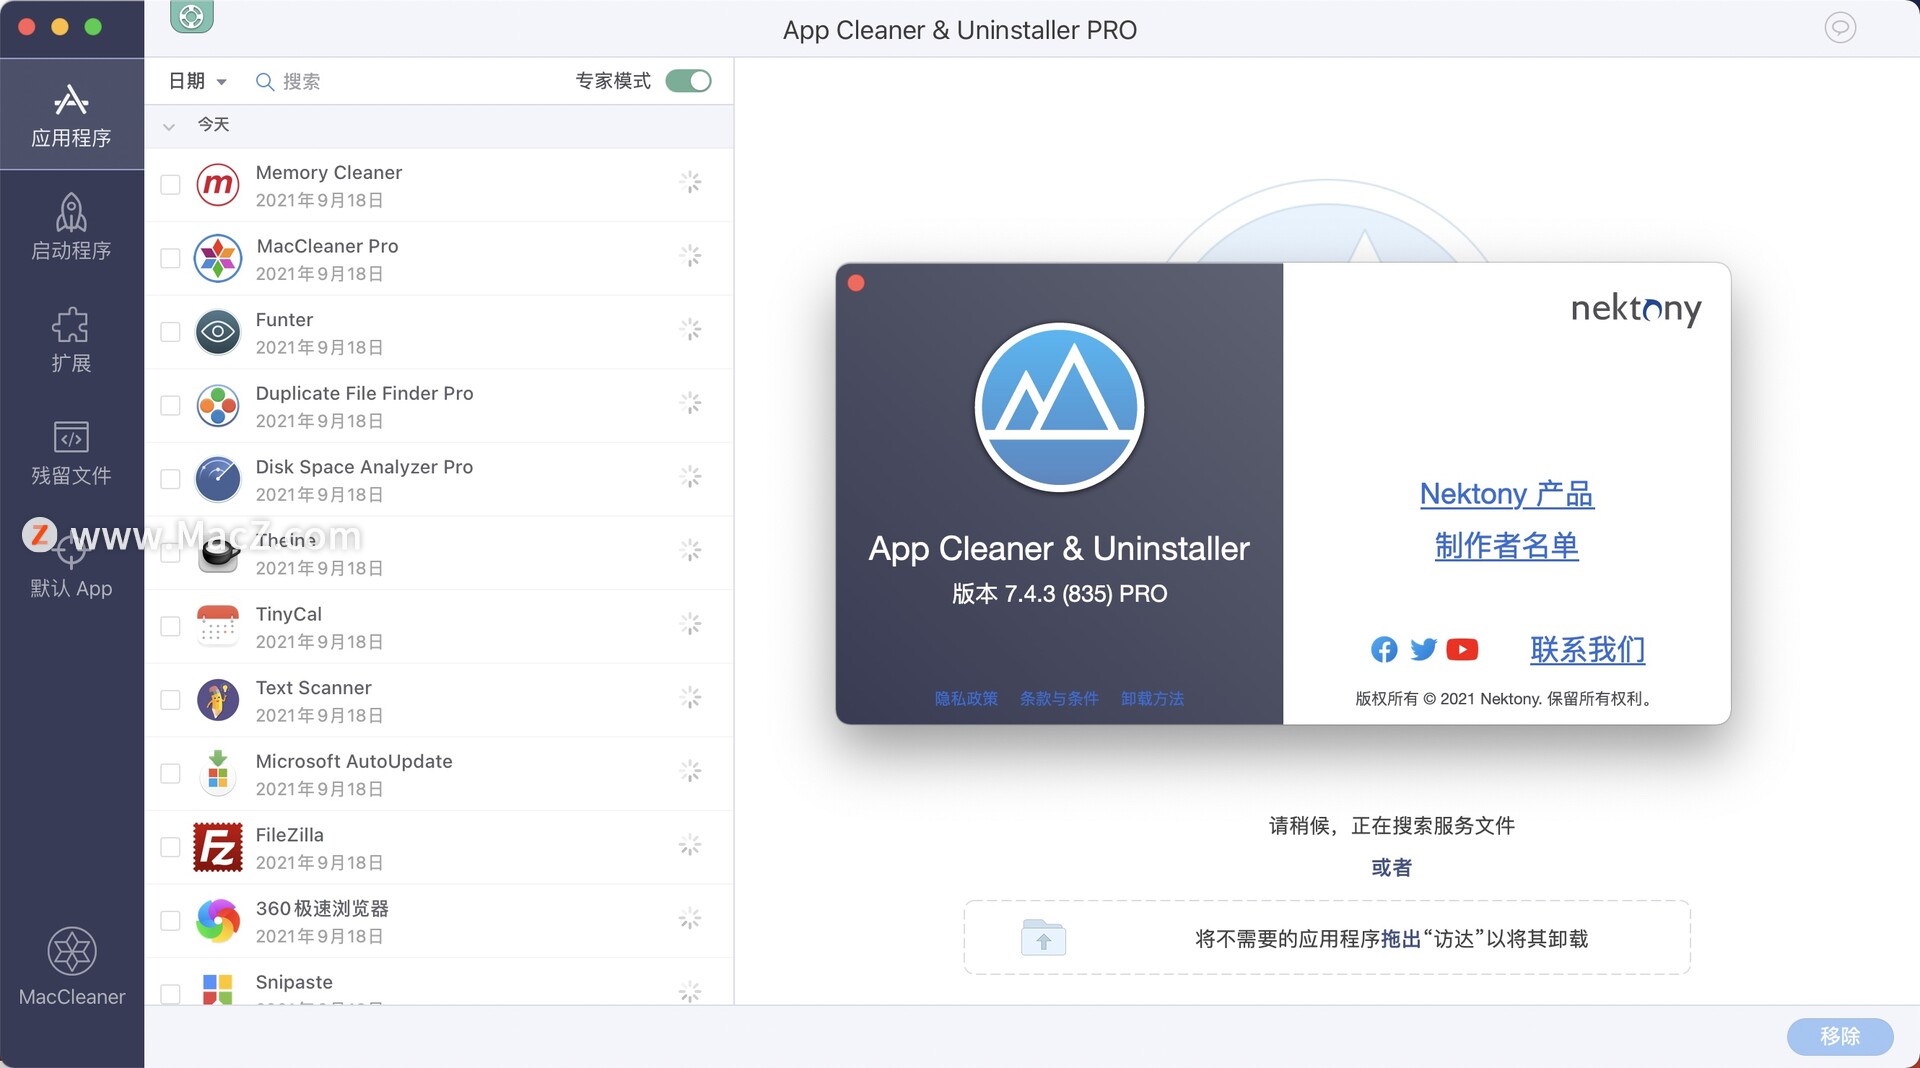Viewport: 1920px width, 1068px height.
Task: Open the feedback speech bubble icon
Action: (1840, 28)
